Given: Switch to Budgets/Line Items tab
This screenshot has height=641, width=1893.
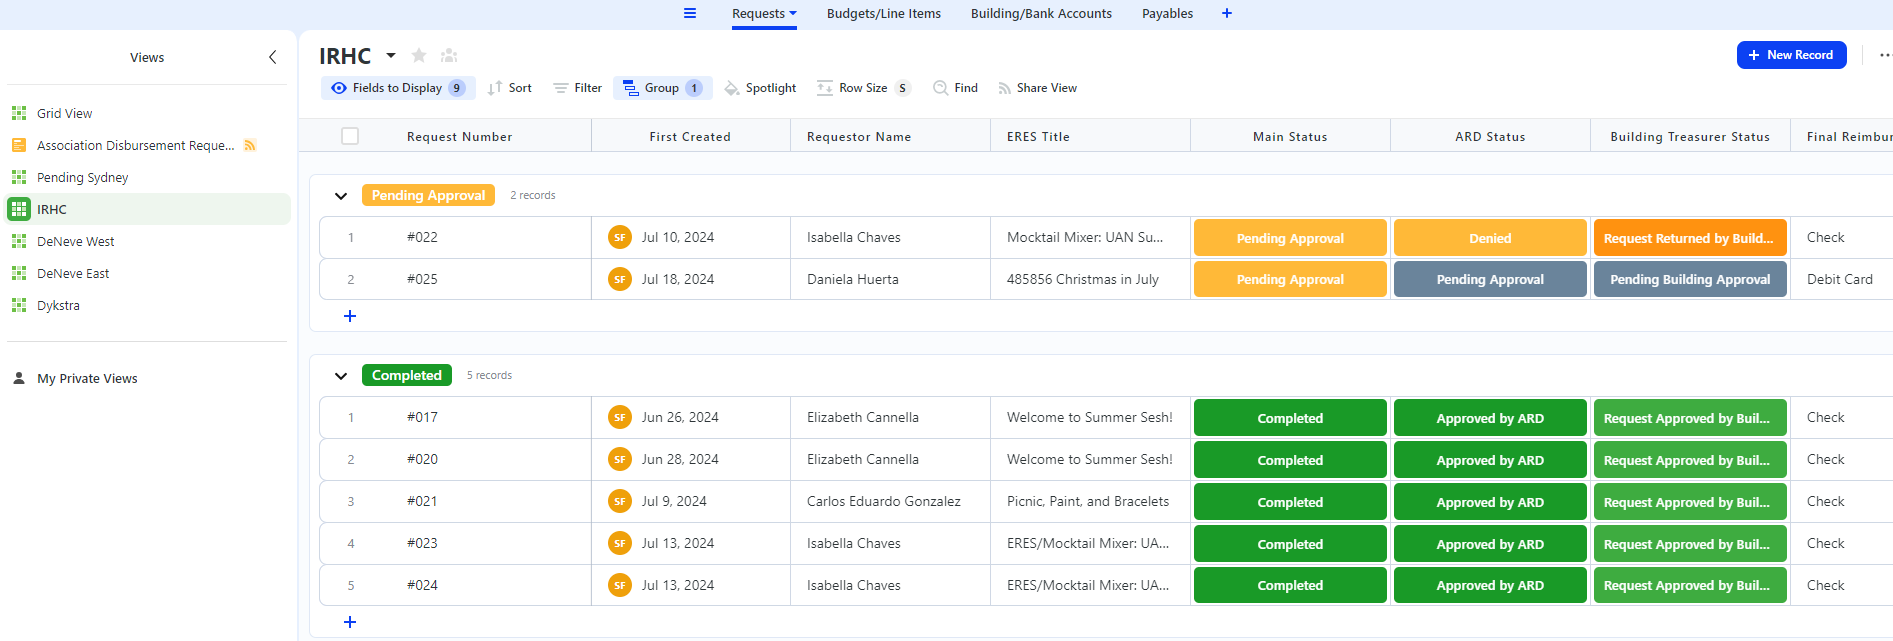Looking at the screenshot, I should click(884, 13).
